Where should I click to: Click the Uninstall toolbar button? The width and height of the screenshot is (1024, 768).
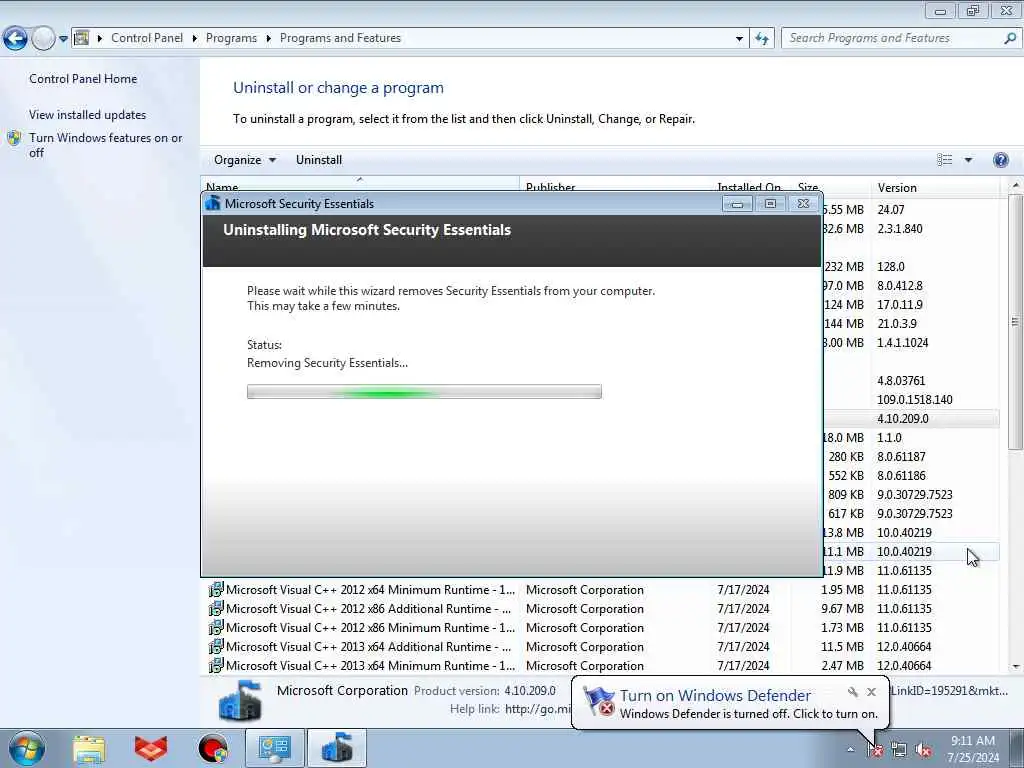point(319,160)
